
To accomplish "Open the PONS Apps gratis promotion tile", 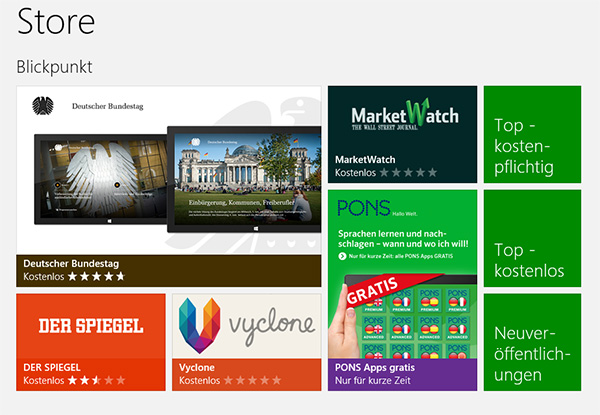I will pyautogui.click(x=403, y=290).
